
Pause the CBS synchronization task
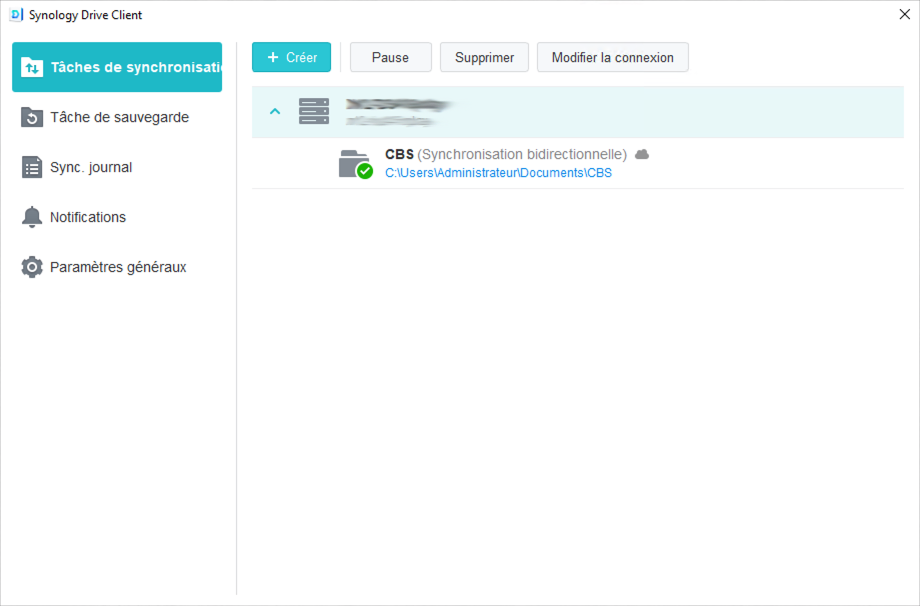(390, 57)
